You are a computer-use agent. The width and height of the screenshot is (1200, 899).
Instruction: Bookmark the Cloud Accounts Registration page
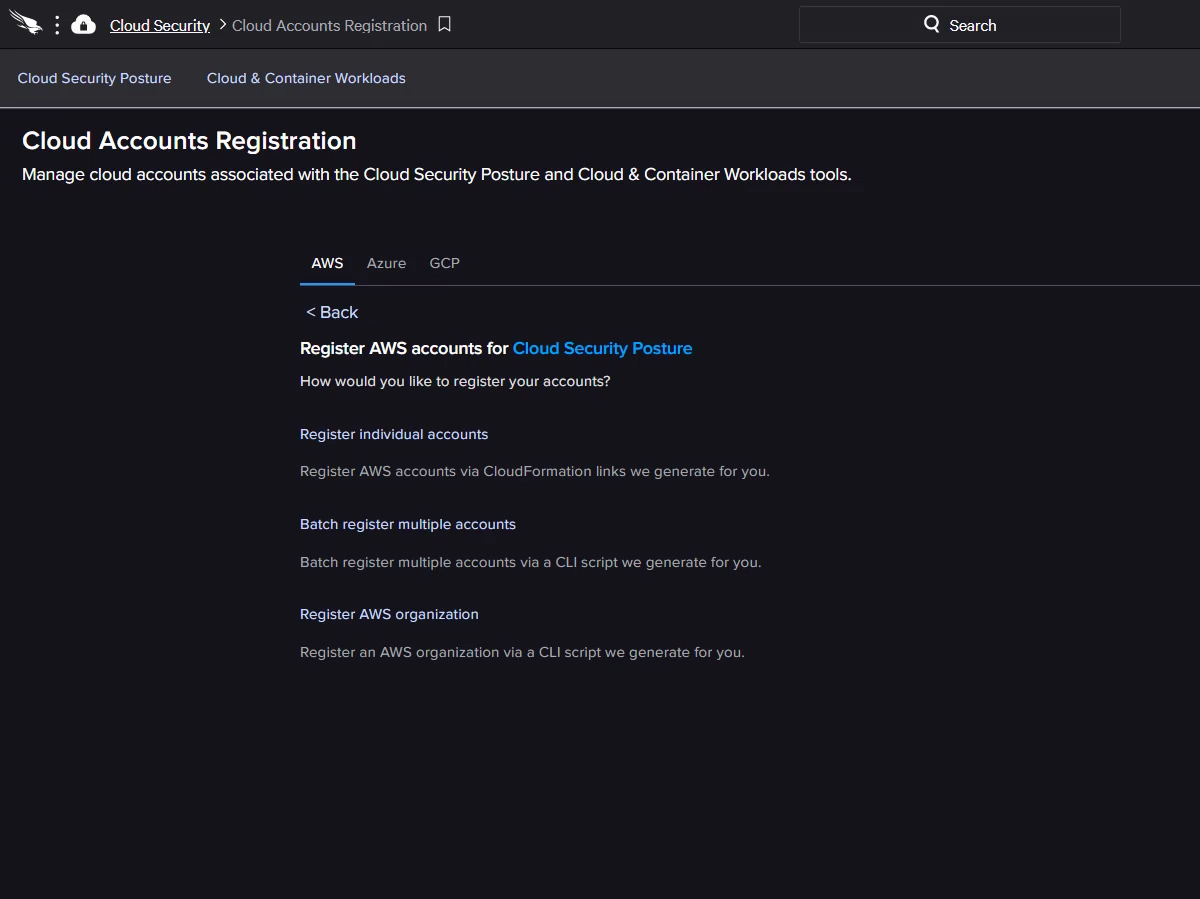click(445, 25)
